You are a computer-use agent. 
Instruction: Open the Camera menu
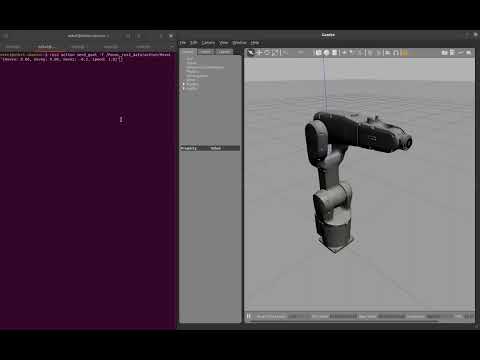click(x=208, y=43)
